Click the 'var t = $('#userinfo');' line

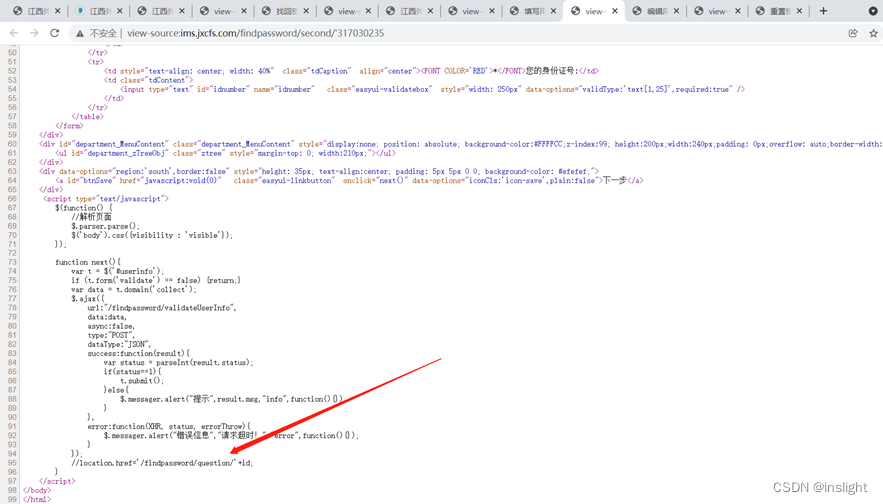(x=118, y=271)
